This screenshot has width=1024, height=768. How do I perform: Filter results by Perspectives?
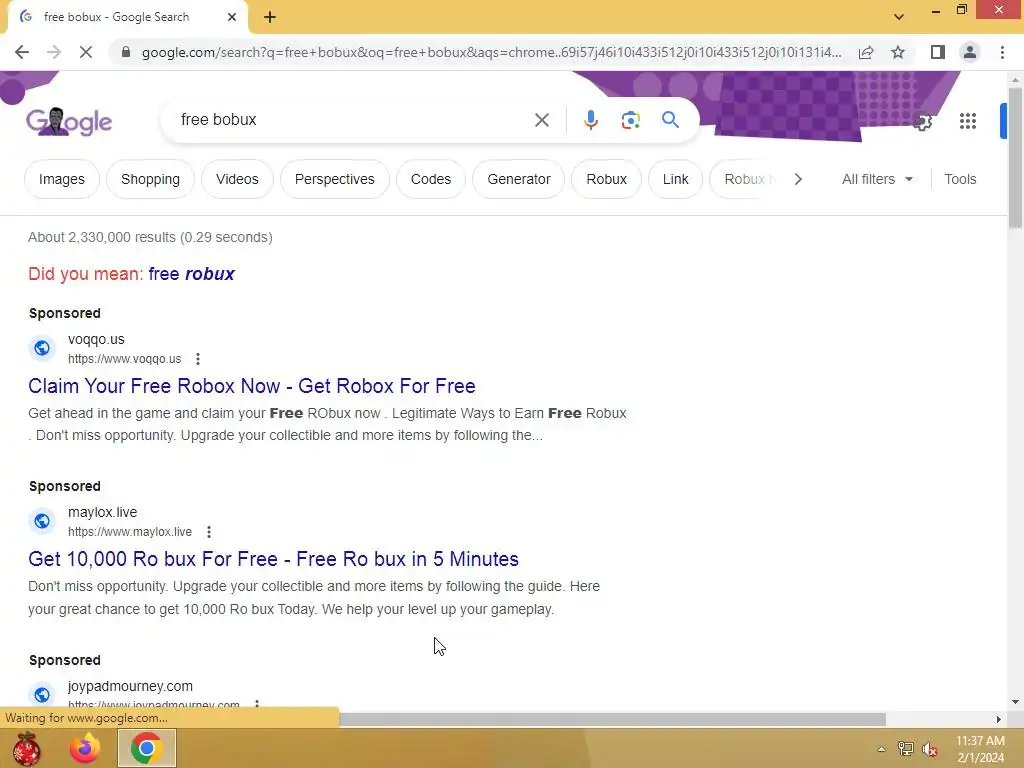[x=334, y=179]
